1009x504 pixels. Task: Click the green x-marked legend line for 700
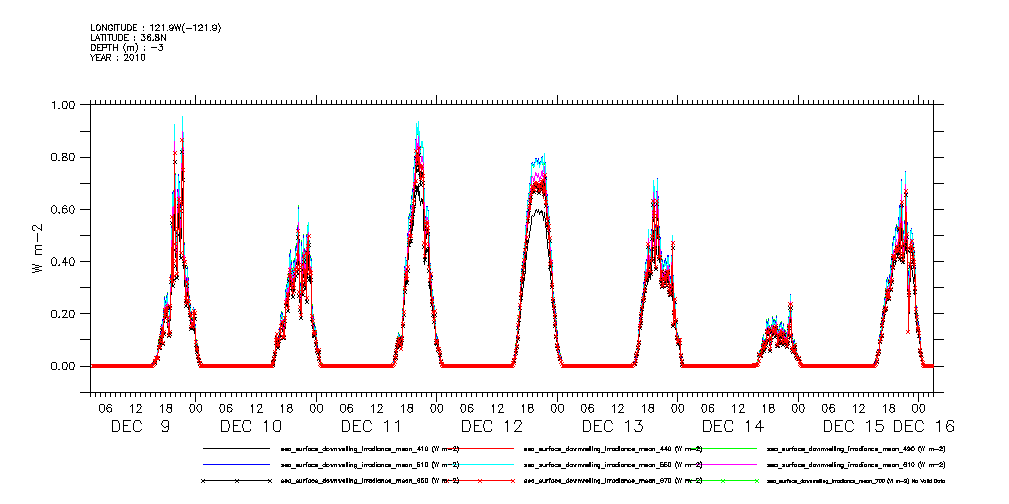pyautogui.click(x=723, y=481)
